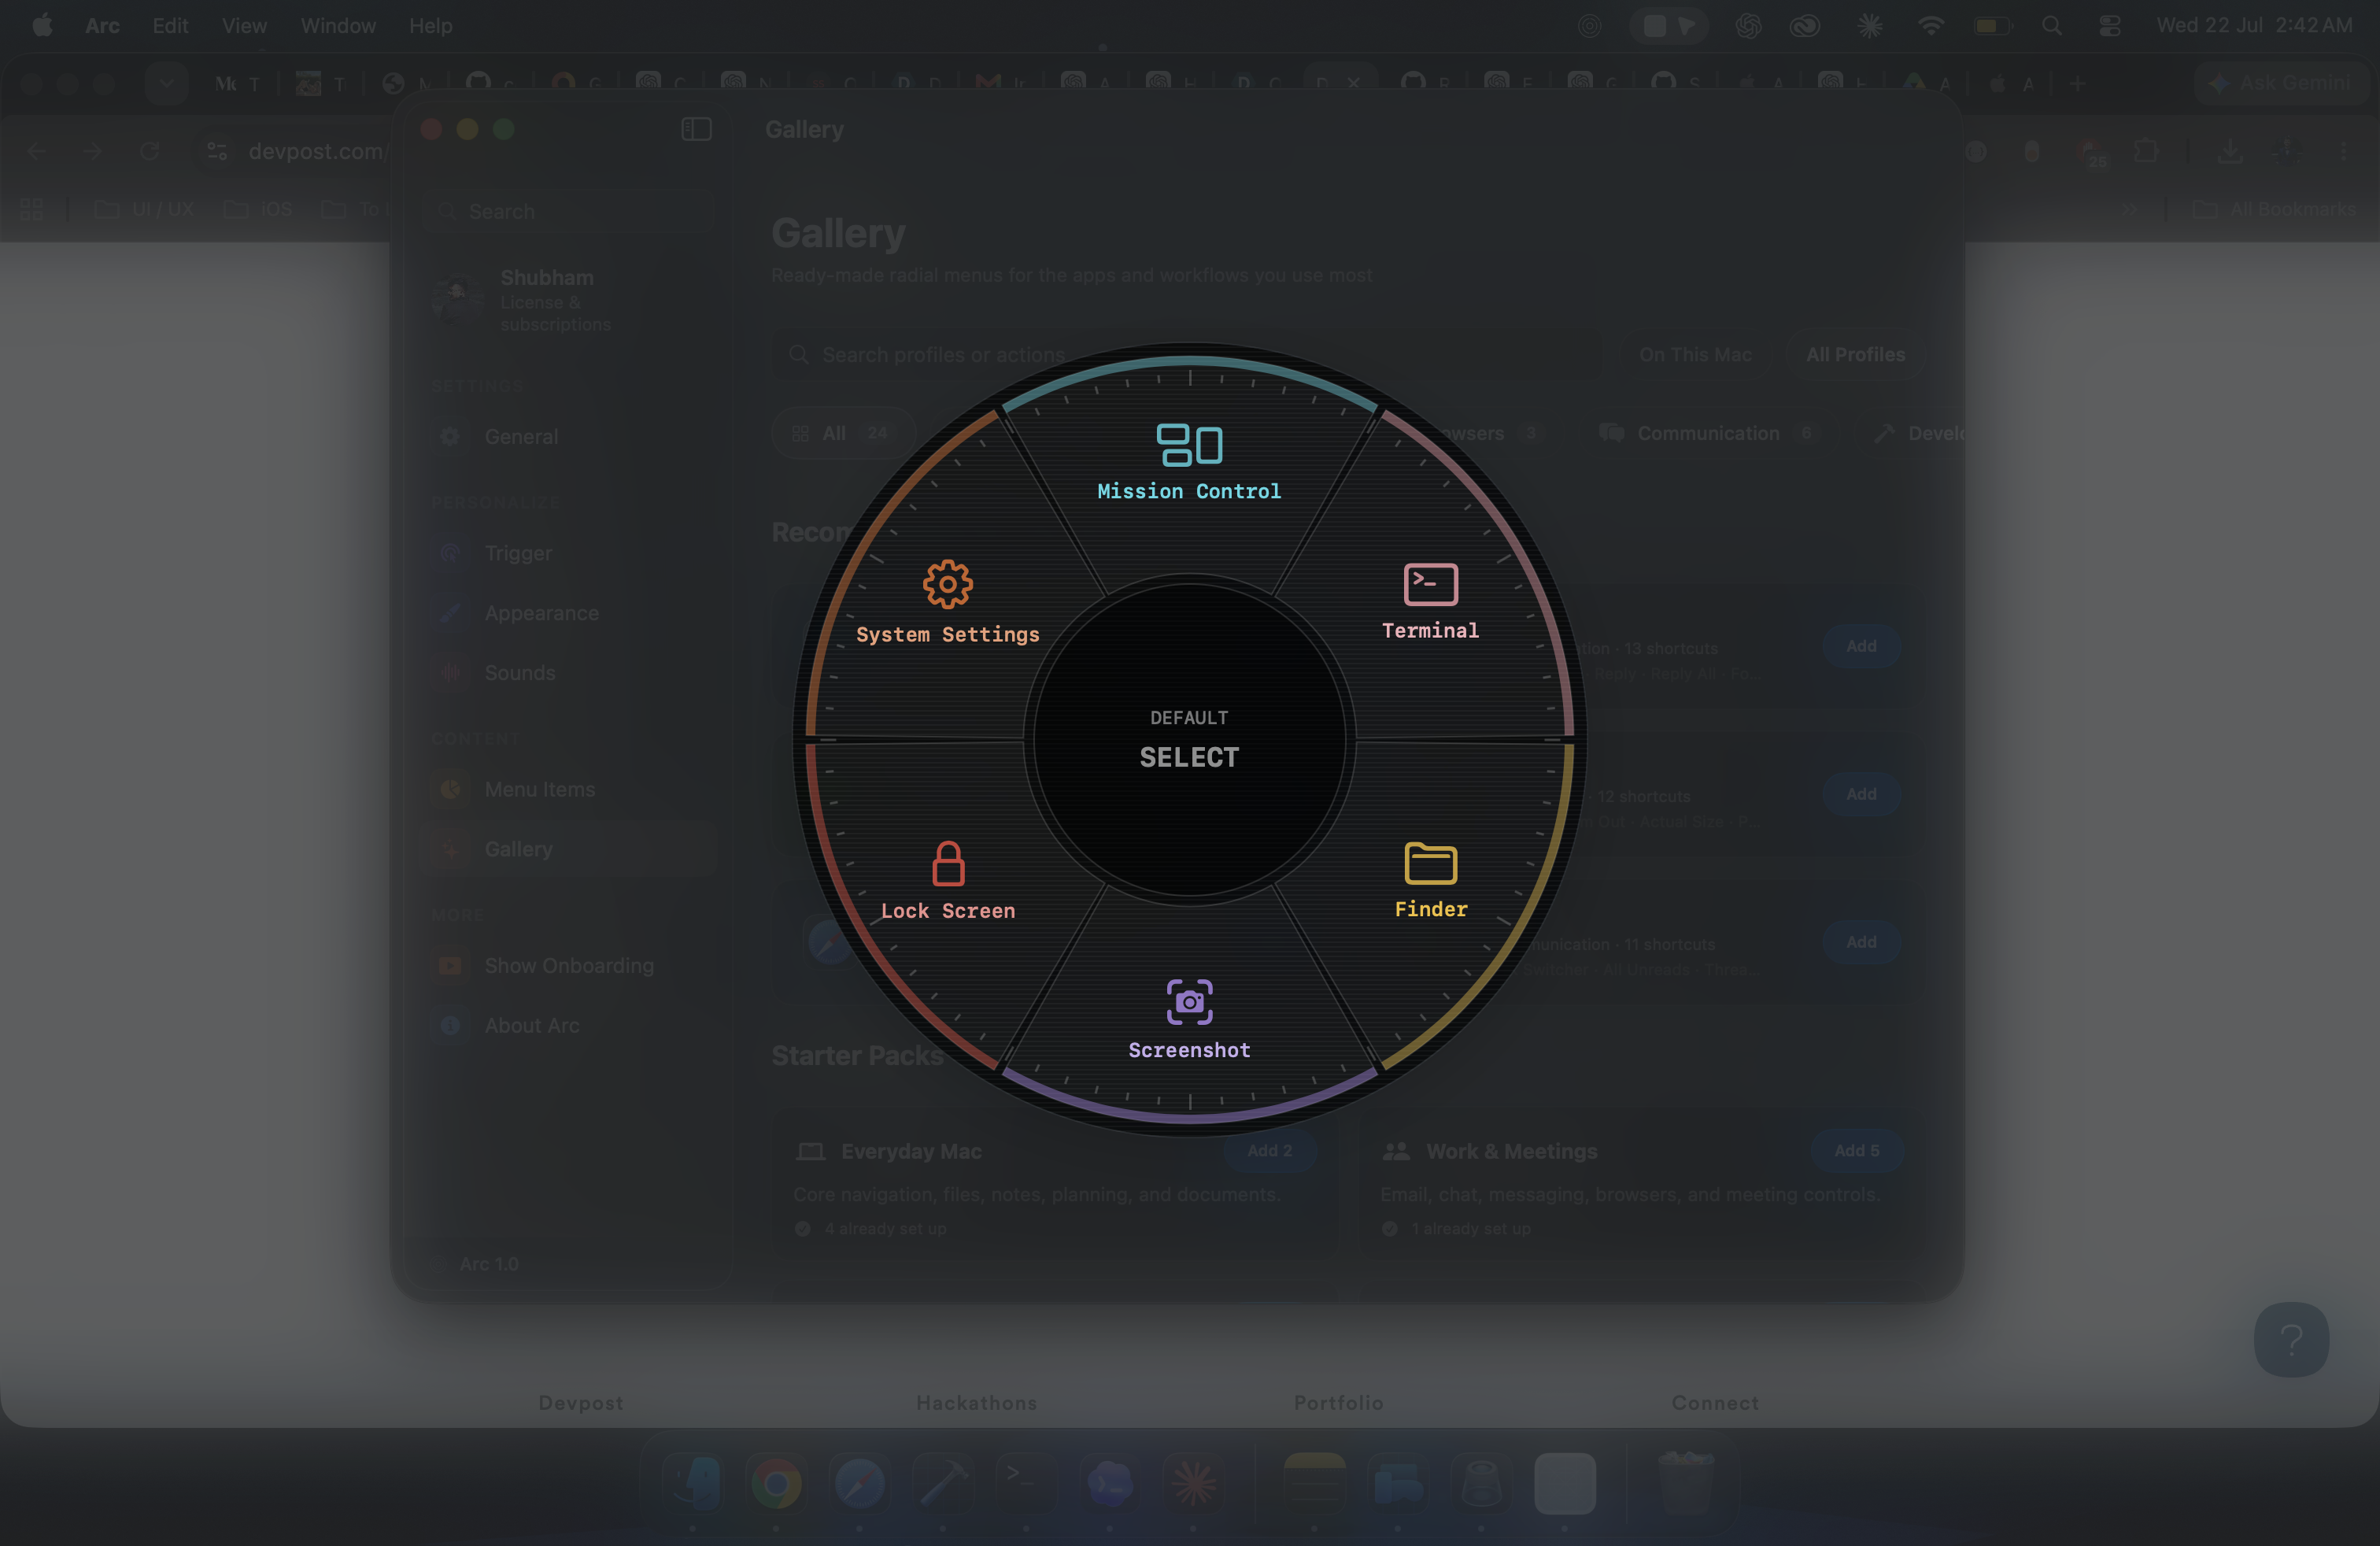
Task: Click the Wi-Fi status icon
Action: coord(1930,26)
